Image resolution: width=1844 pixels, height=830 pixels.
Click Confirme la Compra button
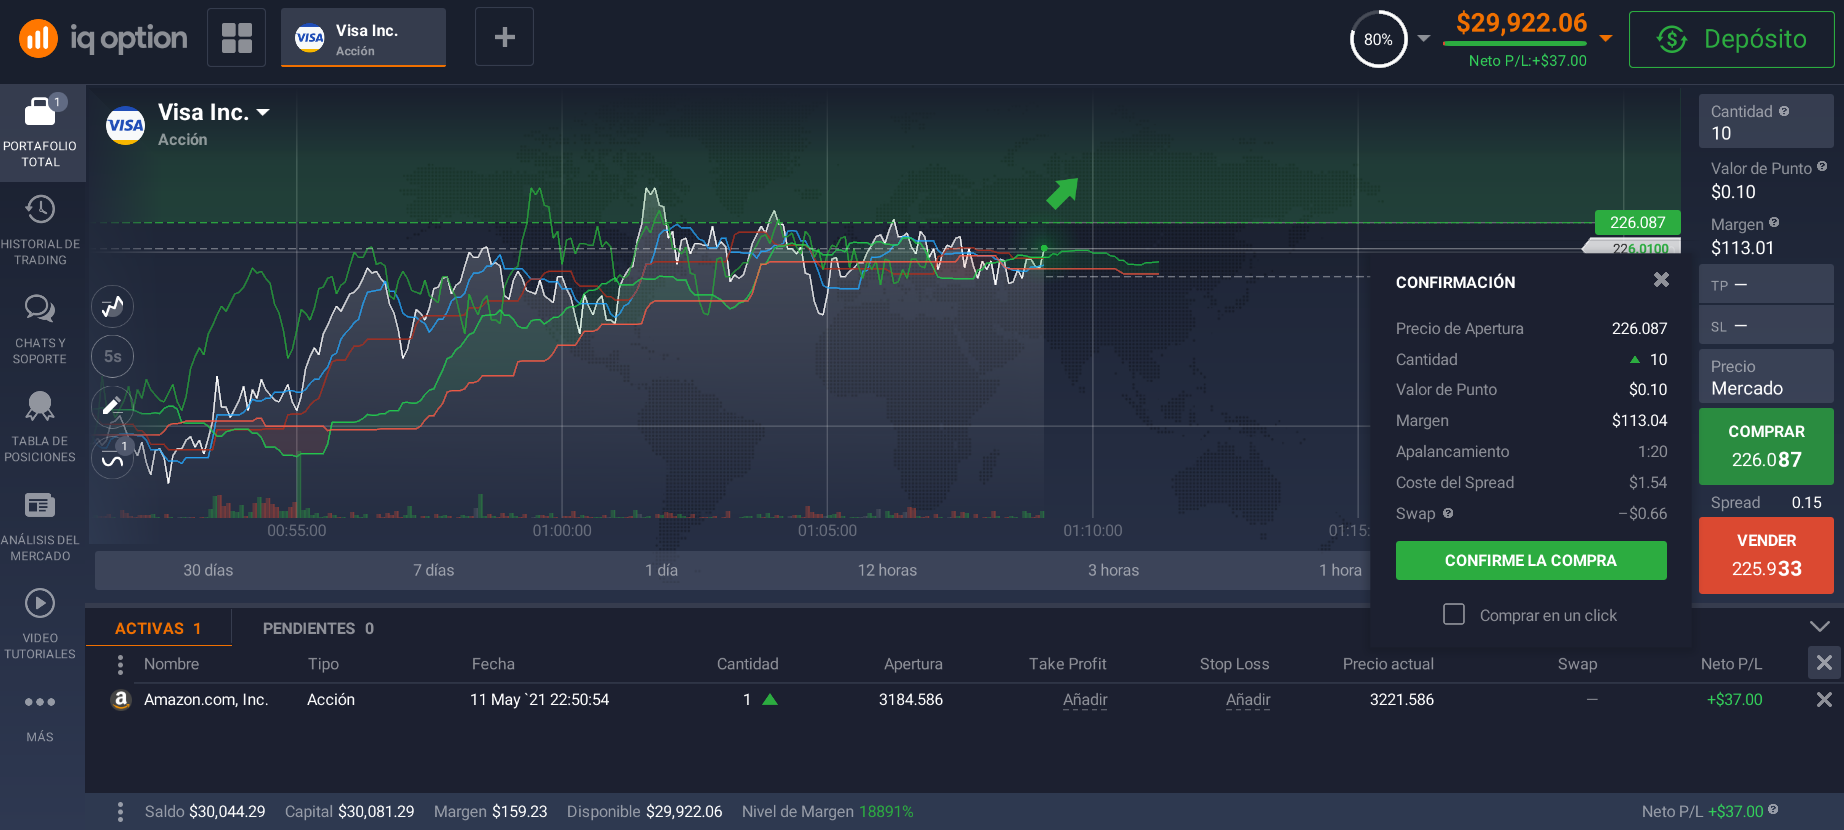click(x=1531, y=560)
